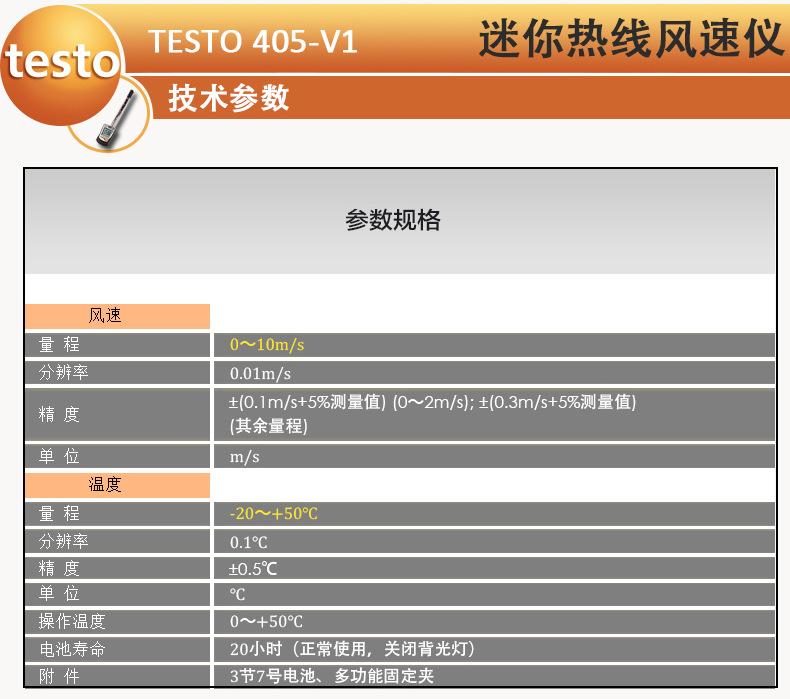The width and height of the screenshot is (790, 699).
Task: Click the 操作温度 row label
Action: [72, 621]
